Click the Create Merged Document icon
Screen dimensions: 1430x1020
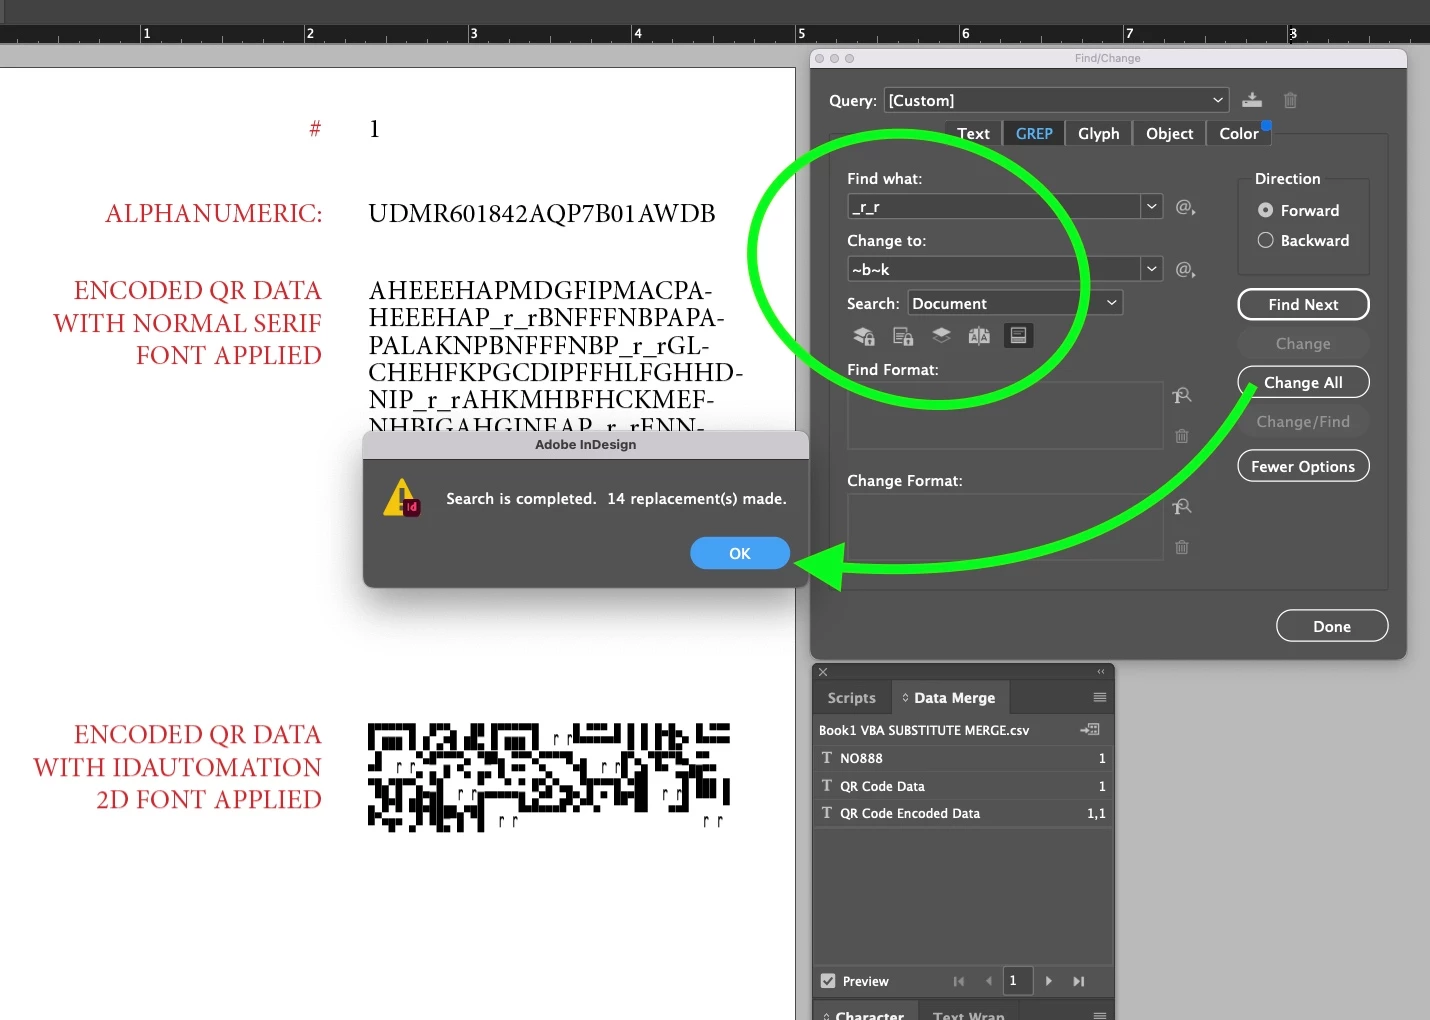click(1090, 730)
